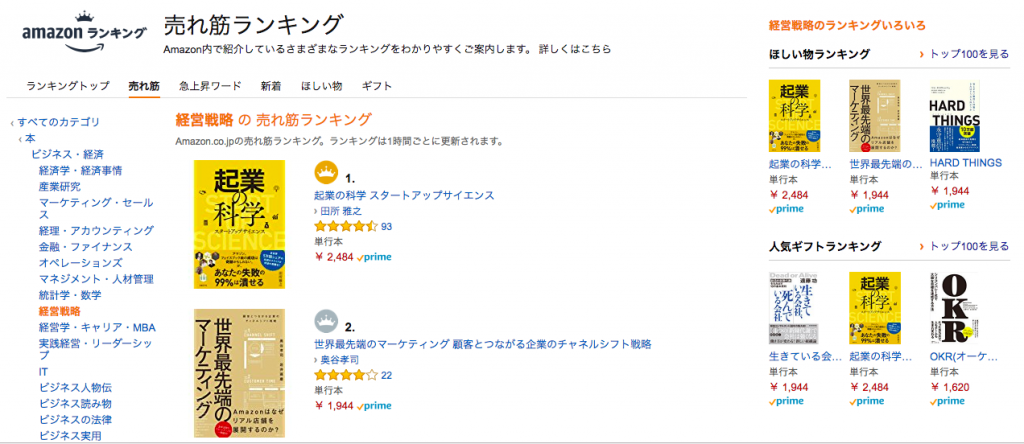This screenshot has height=444, width=1024.
Task: Open the 起業の科学 book cover in main list
Action: pos(239,224)
